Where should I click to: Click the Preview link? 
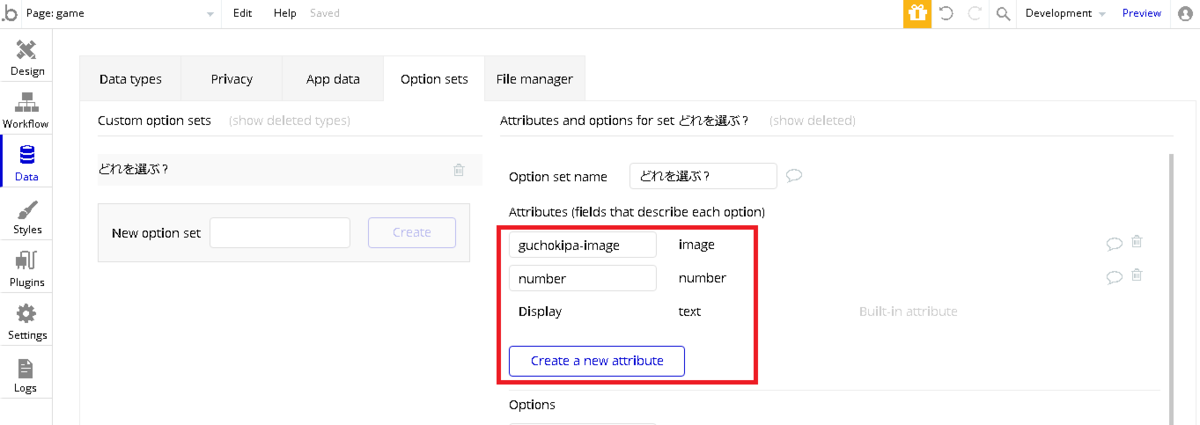[x=1141, y=13]
